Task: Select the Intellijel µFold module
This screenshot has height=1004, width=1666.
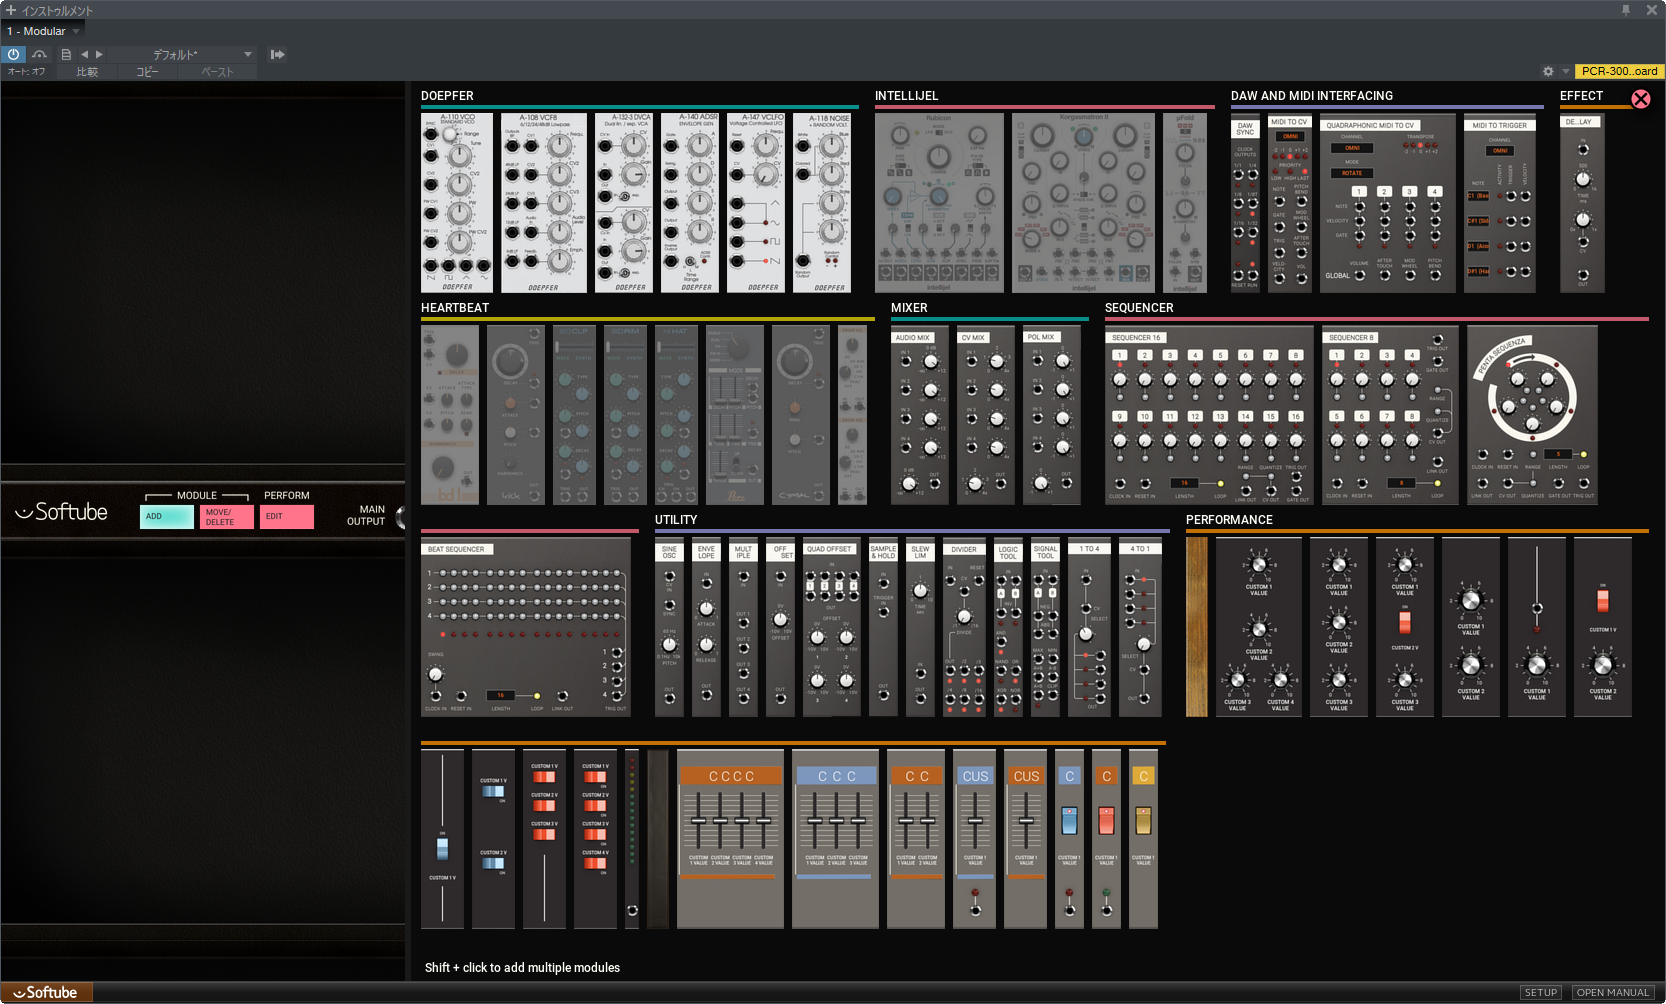Action: point(1185,203)
